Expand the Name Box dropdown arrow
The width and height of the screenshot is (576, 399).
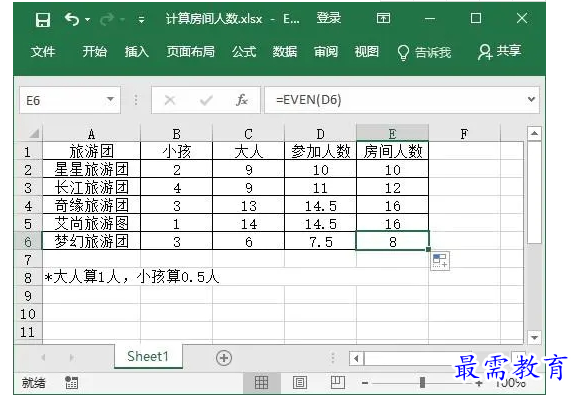coord(110,100)
